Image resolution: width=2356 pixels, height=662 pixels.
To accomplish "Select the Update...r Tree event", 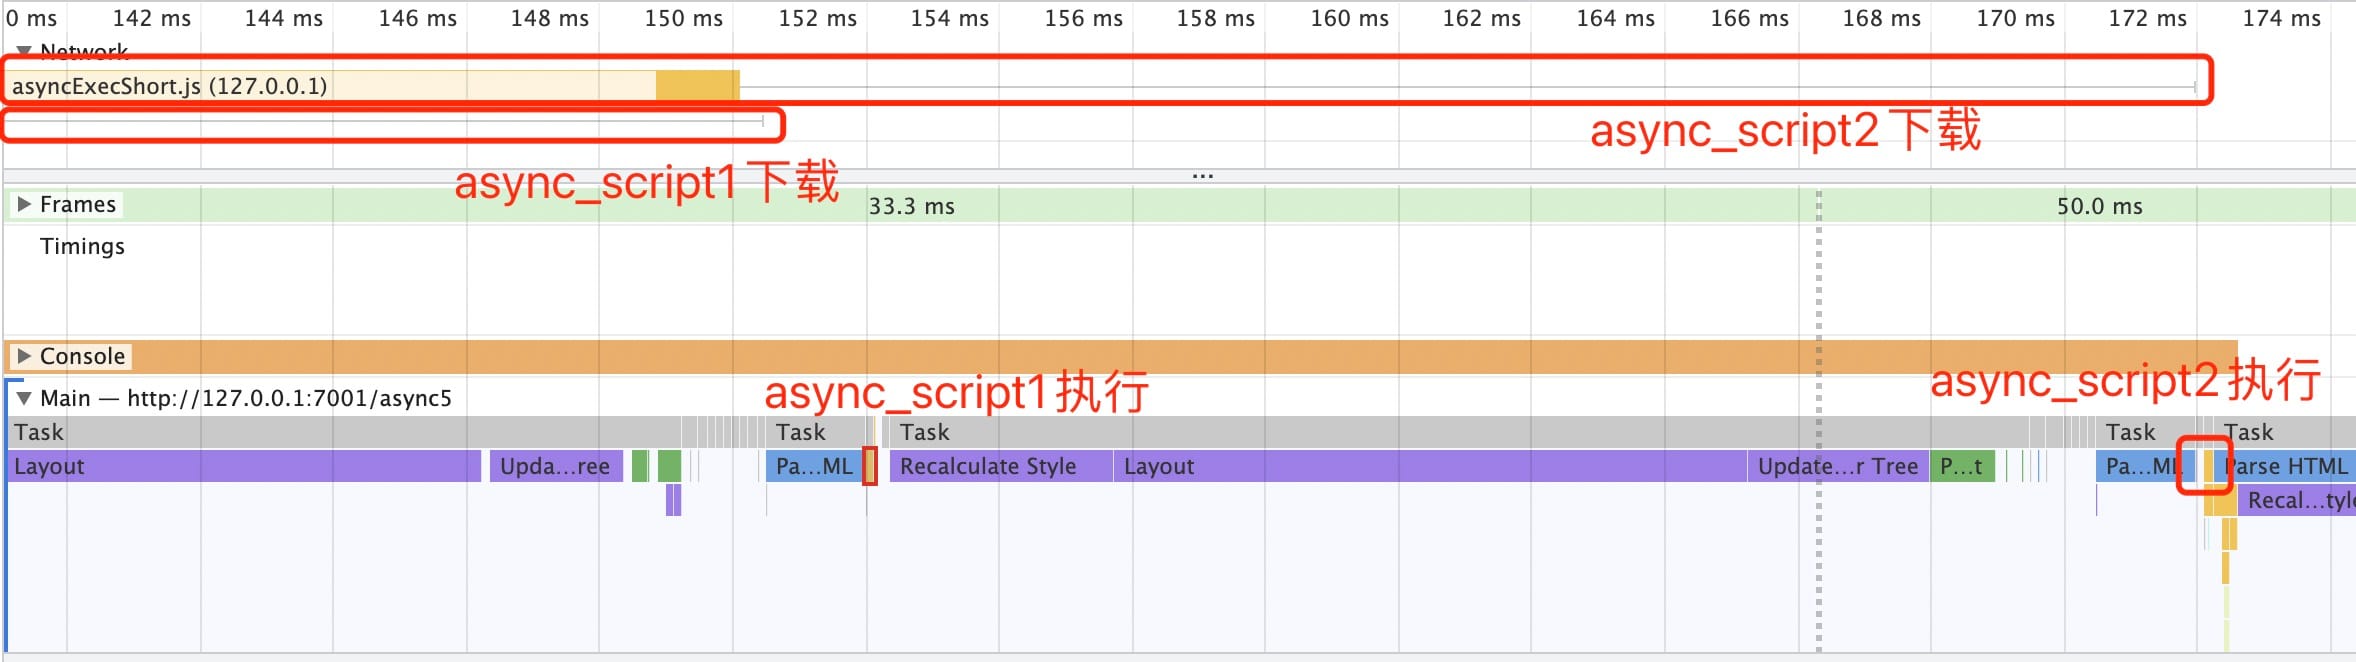I will click(1838, 466).
